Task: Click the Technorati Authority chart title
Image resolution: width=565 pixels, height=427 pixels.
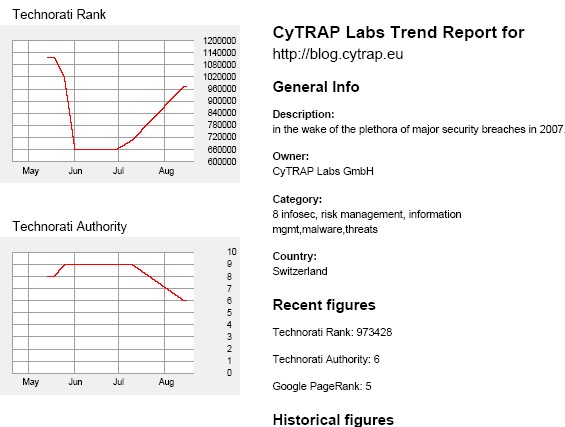Action: tap(70, 227)
